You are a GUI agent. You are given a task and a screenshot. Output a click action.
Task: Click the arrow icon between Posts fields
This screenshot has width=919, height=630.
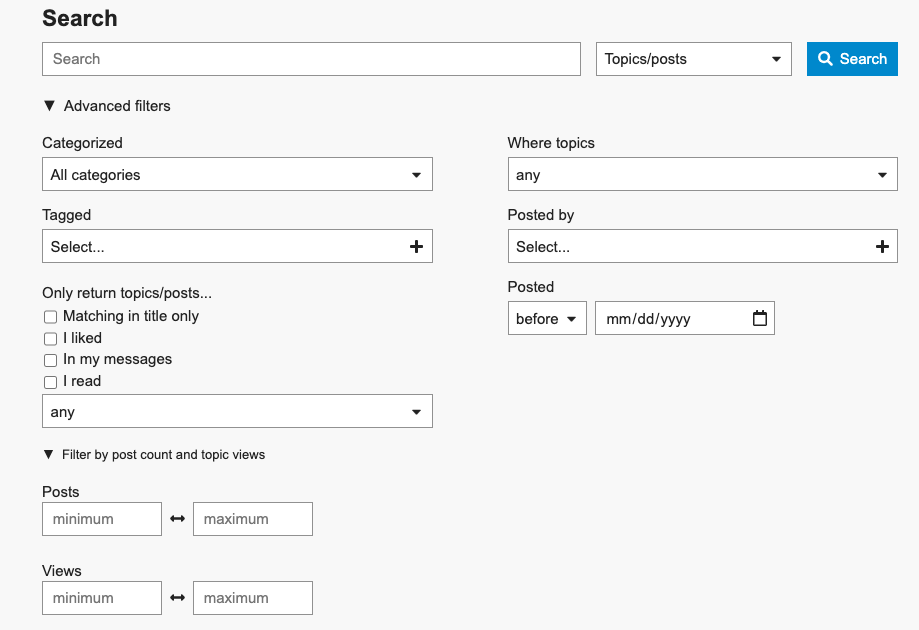coord(178,519)
